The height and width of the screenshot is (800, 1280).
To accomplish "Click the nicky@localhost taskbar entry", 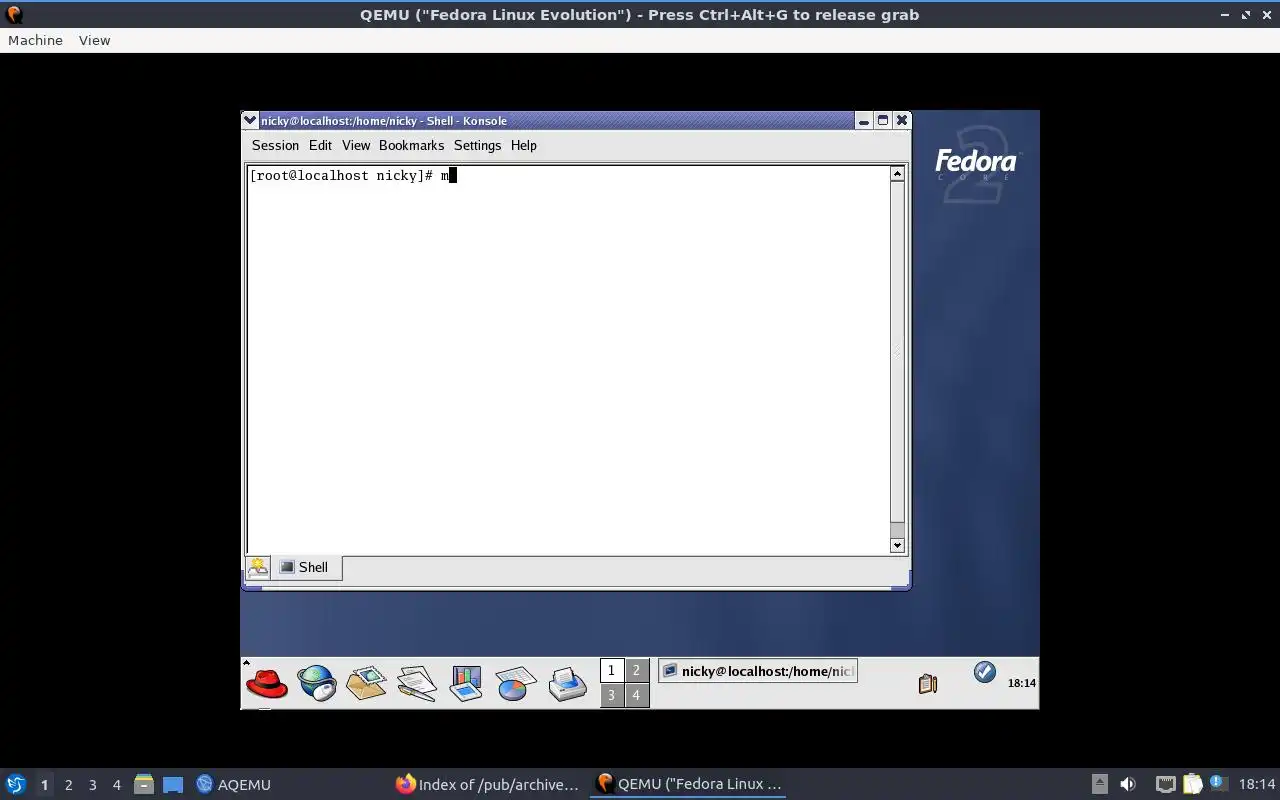I will pyautogui.click(x=758, y=671).
